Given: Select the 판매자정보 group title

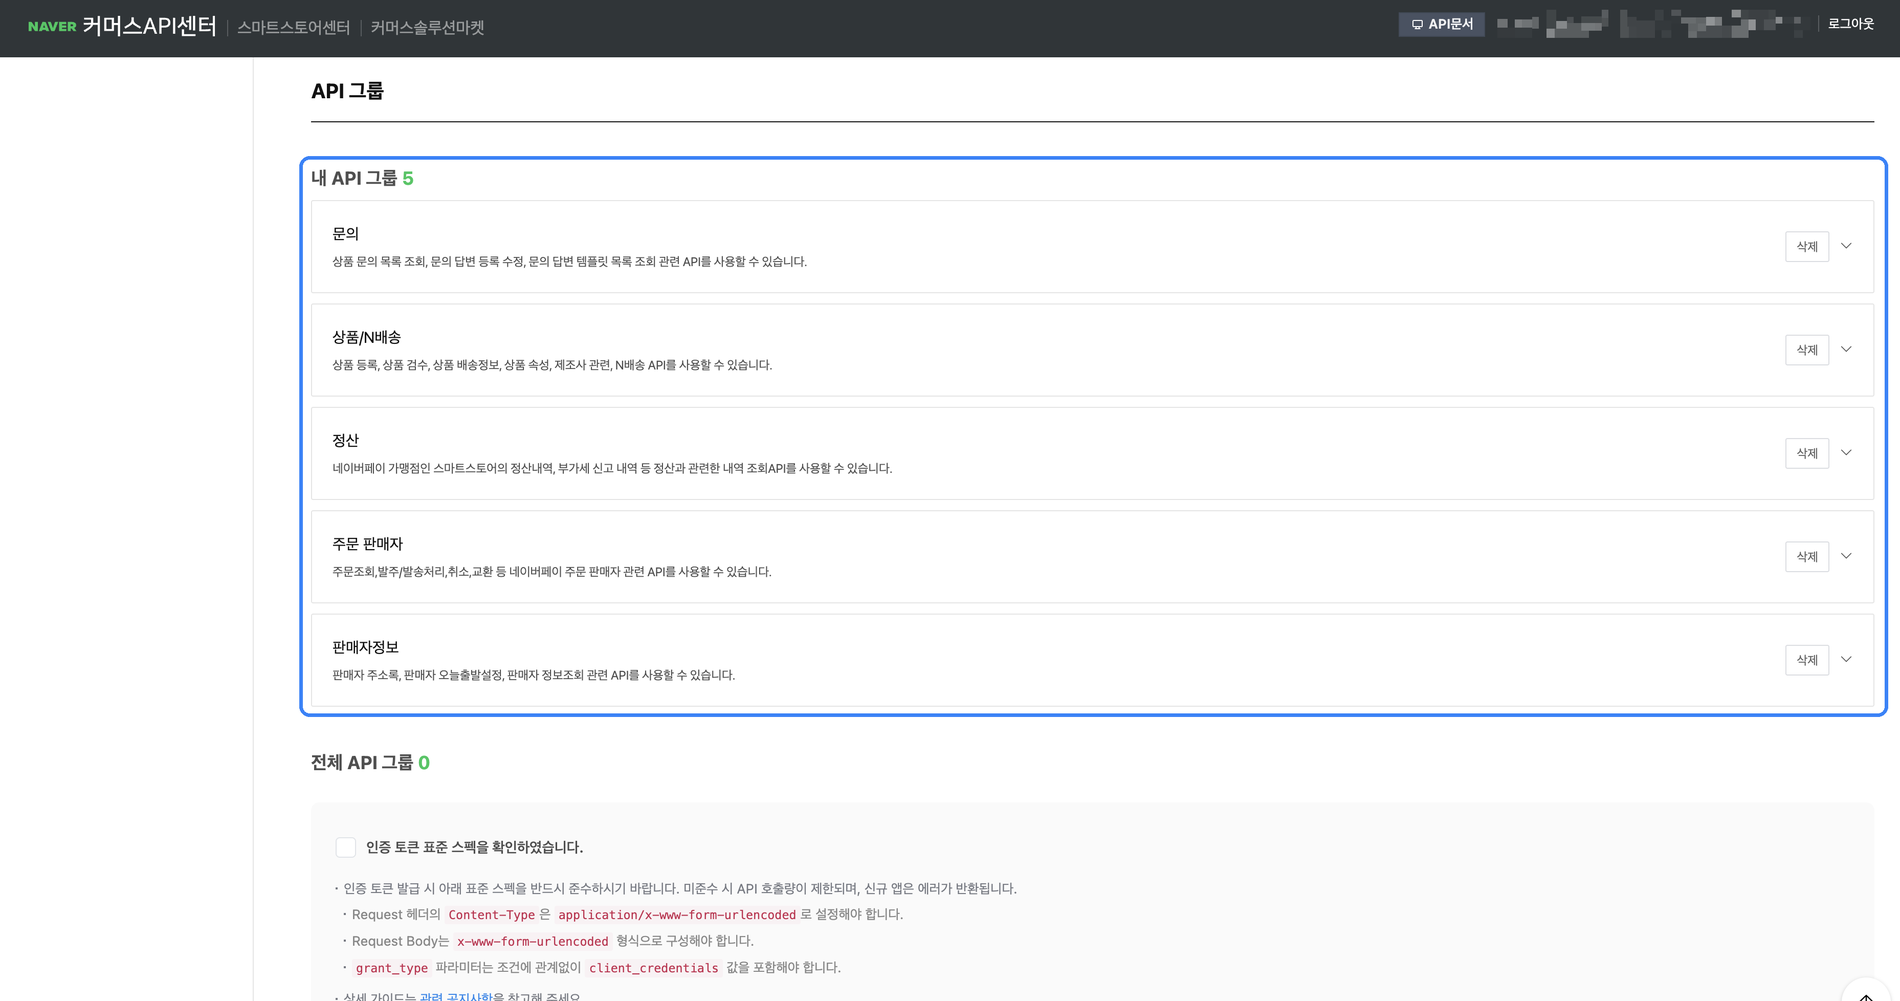Looking at the screenshot, I should coord(365,648).
